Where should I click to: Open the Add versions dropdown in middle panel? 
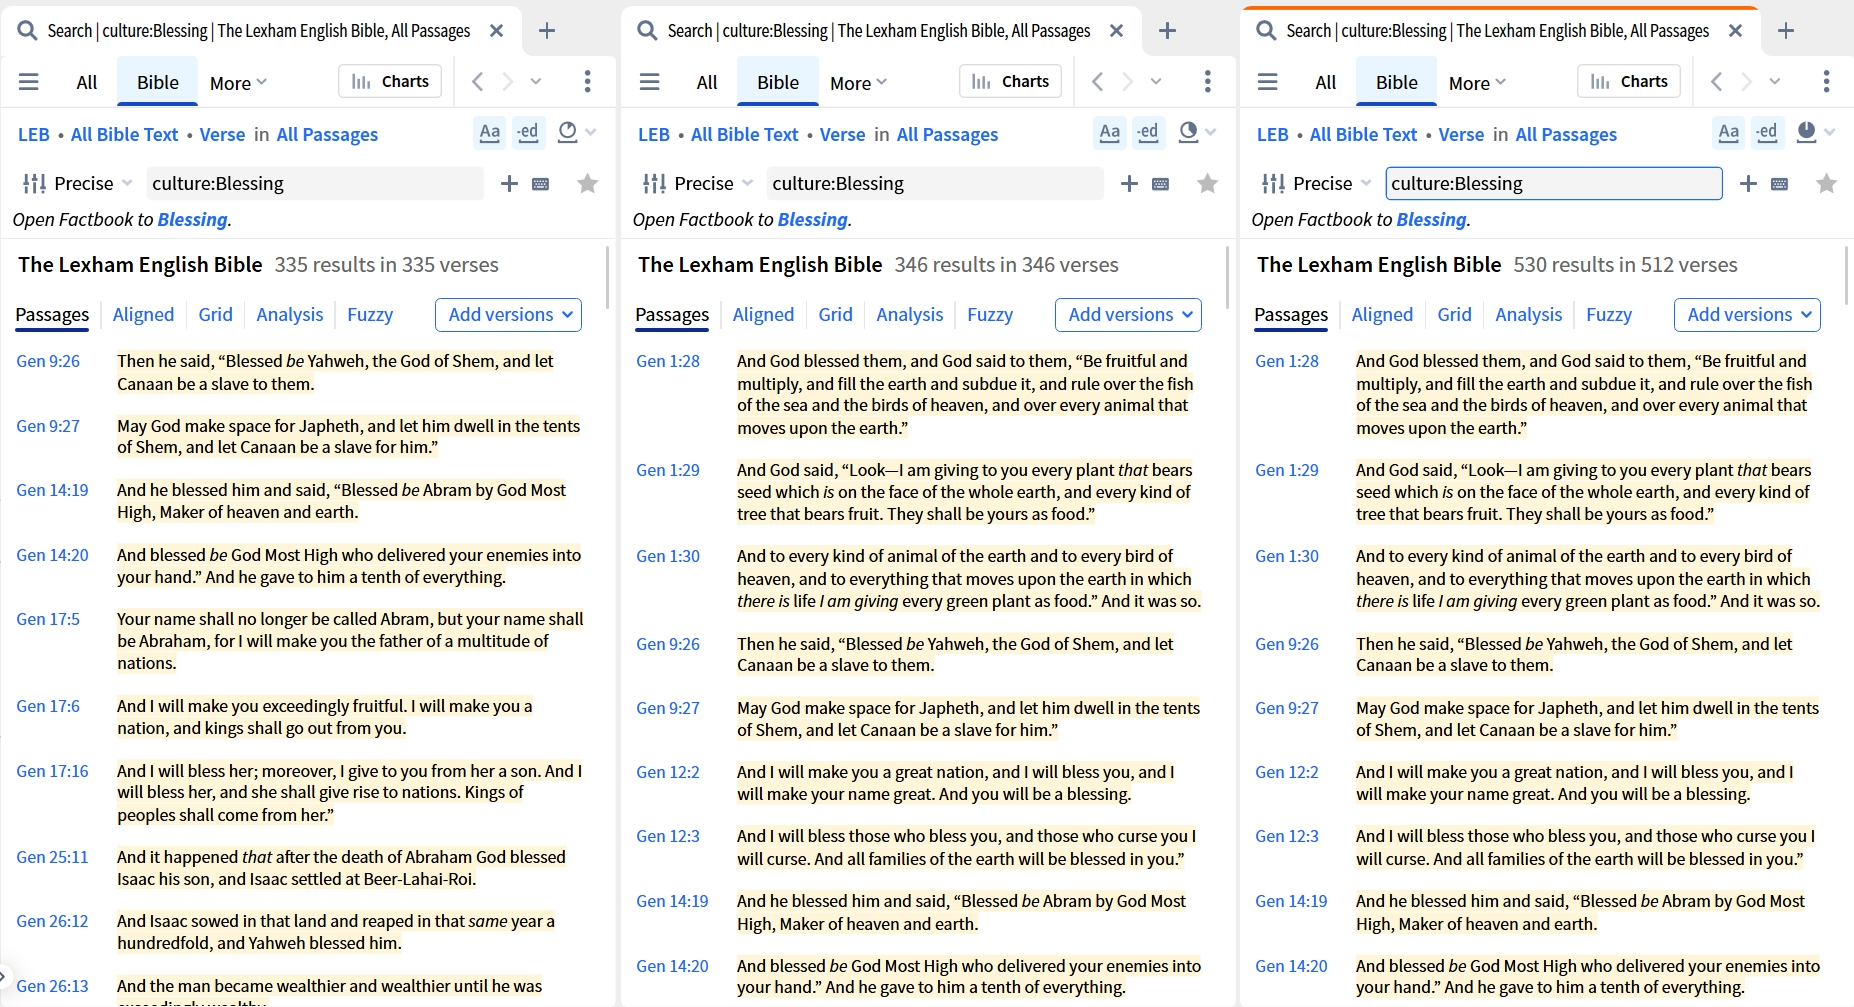tap(1129, 315)
